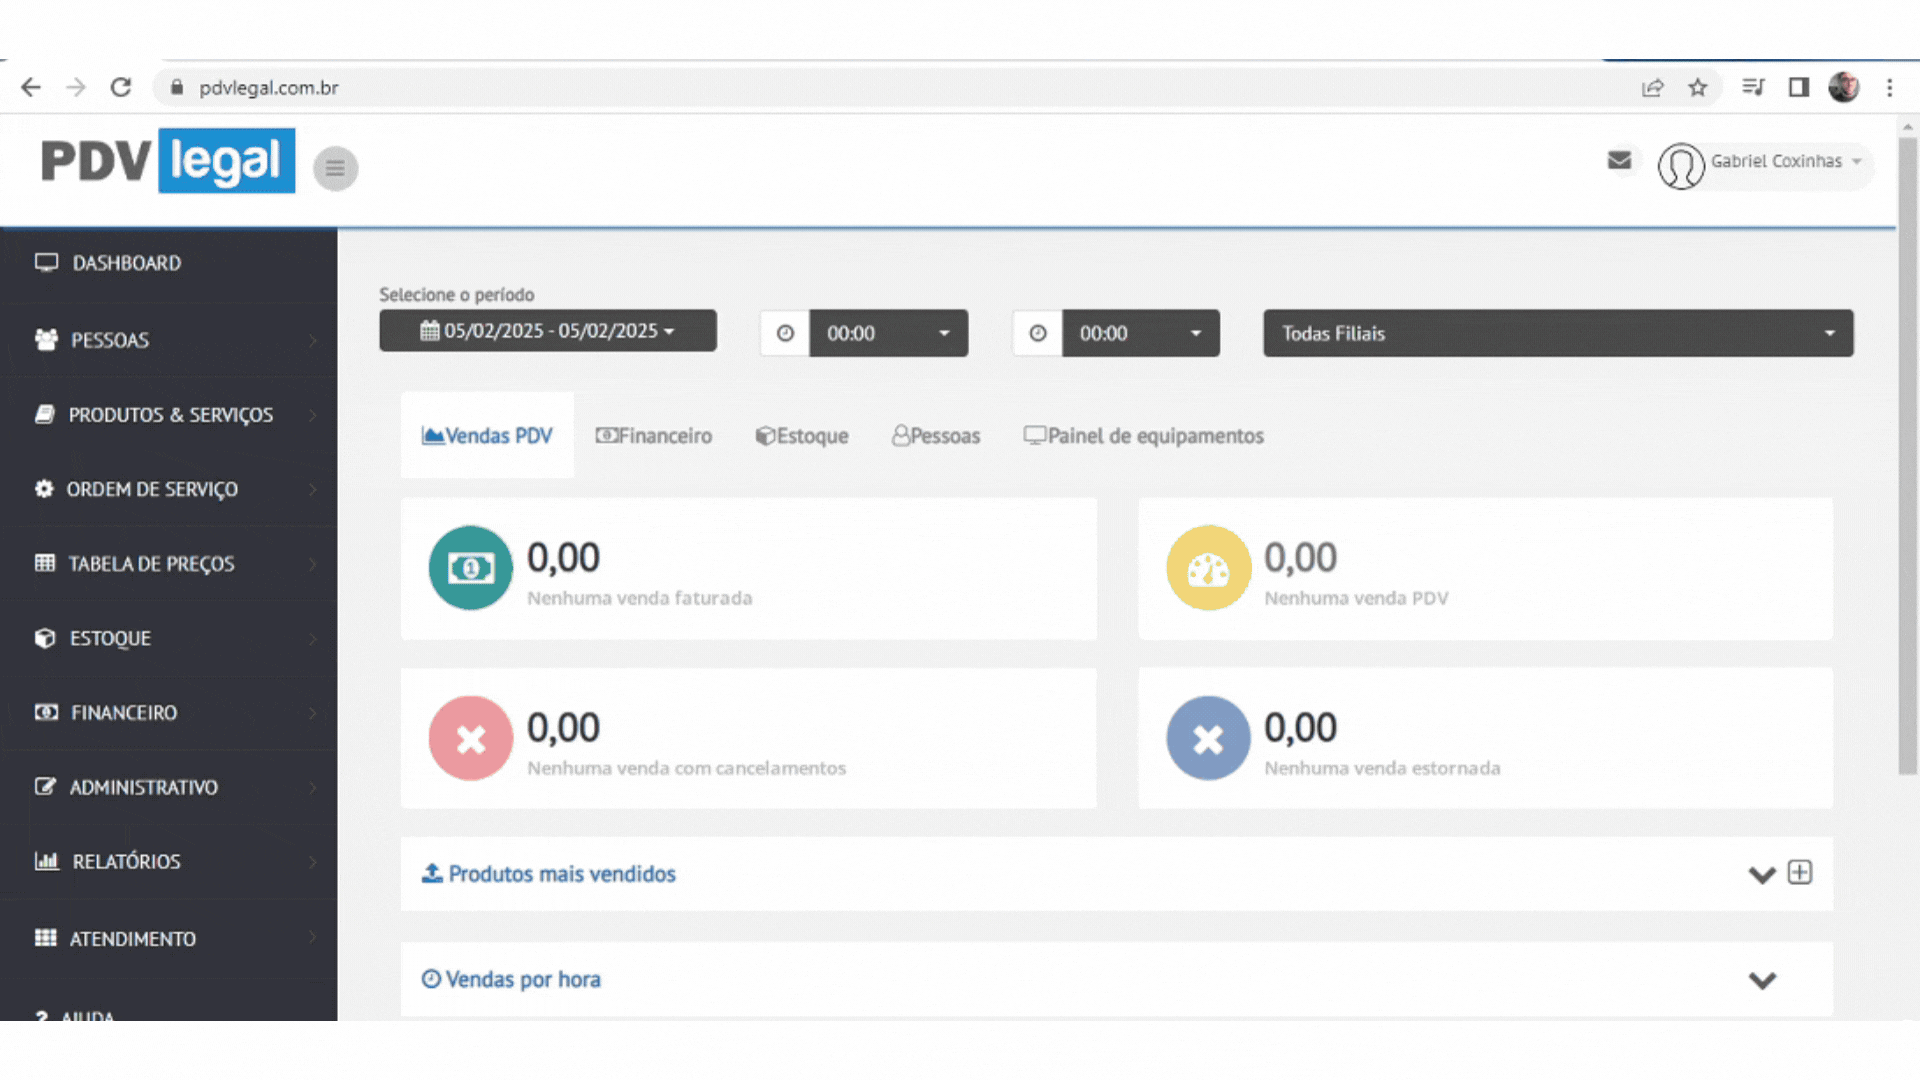Click the page vertical scrollbar
The image size is (1920, 1080).
[1907, 455]
